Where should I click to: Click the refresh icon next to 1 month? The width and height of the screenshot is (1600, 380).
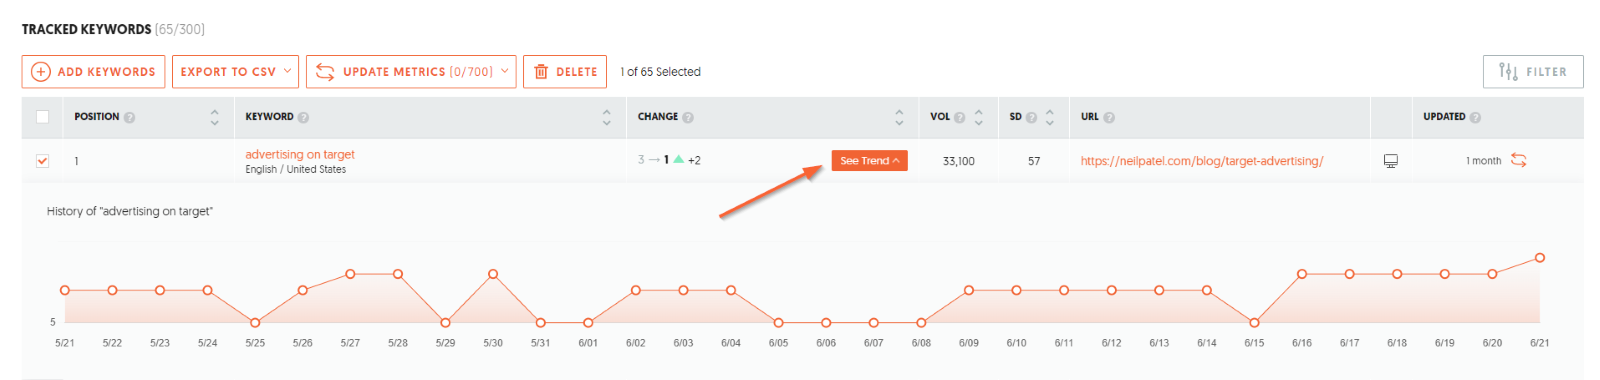(1518, 160)
